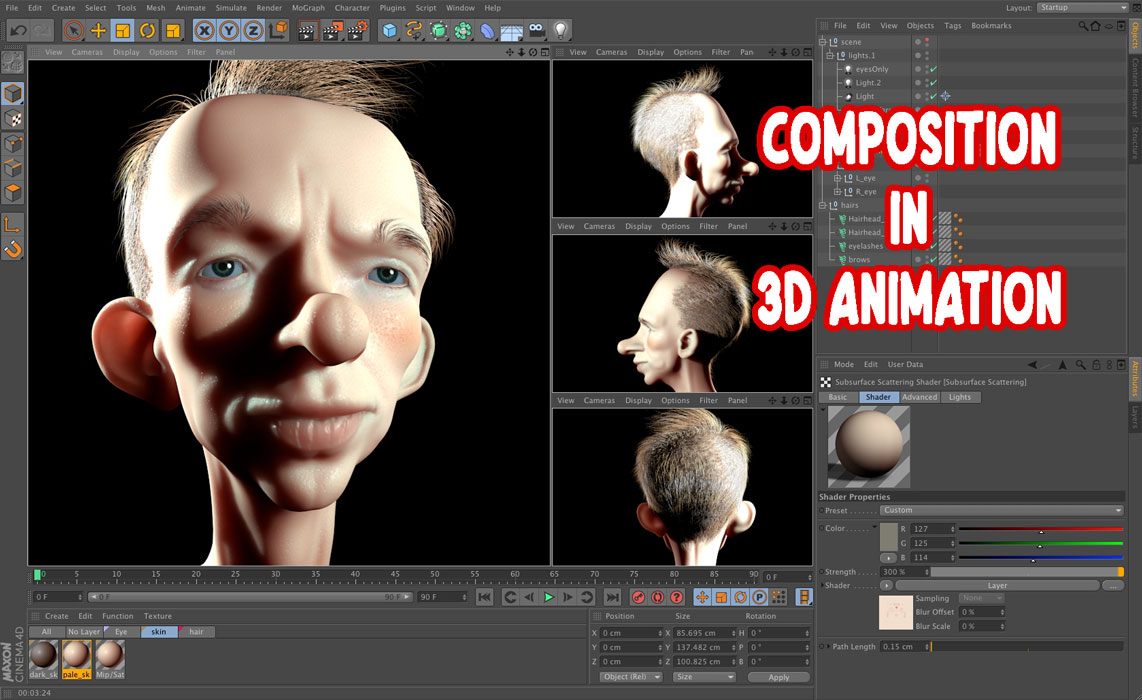Go to the start of animation
The image size is (1142, 700).
pyautogui.click(x=484, y=597)
